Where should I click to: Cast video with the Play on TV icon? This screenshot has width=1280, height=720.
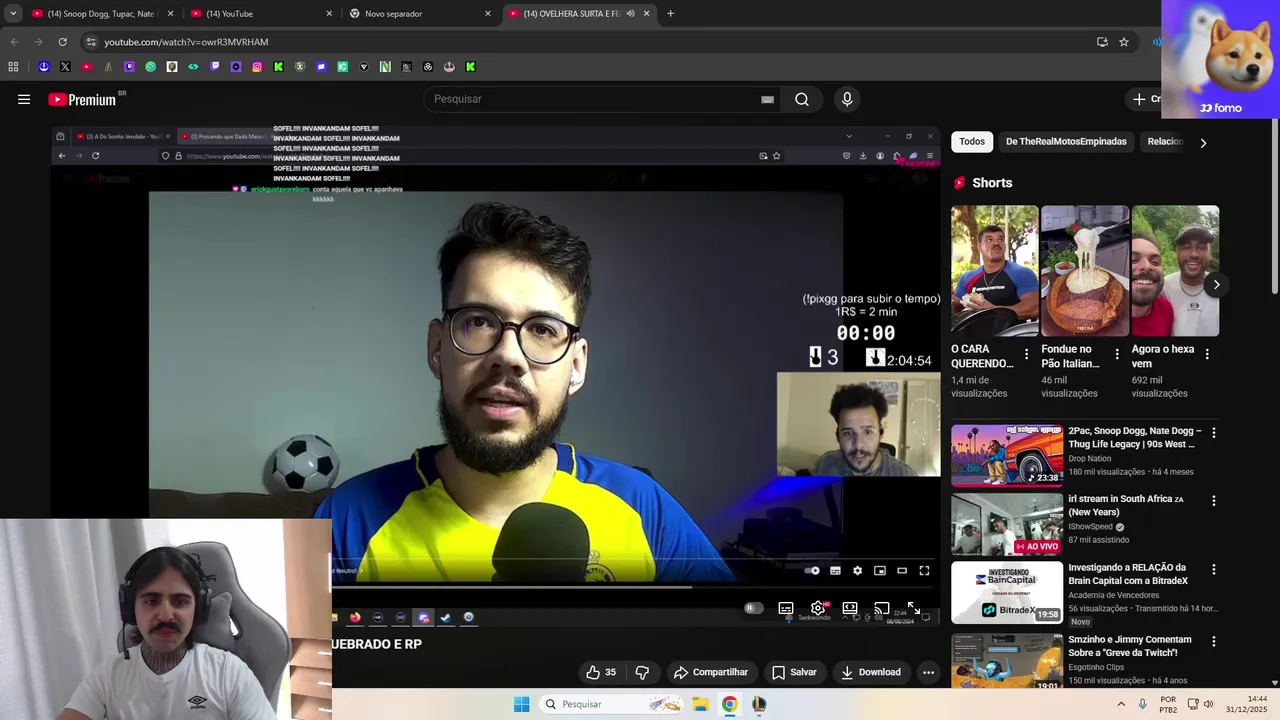coord(881,608)
